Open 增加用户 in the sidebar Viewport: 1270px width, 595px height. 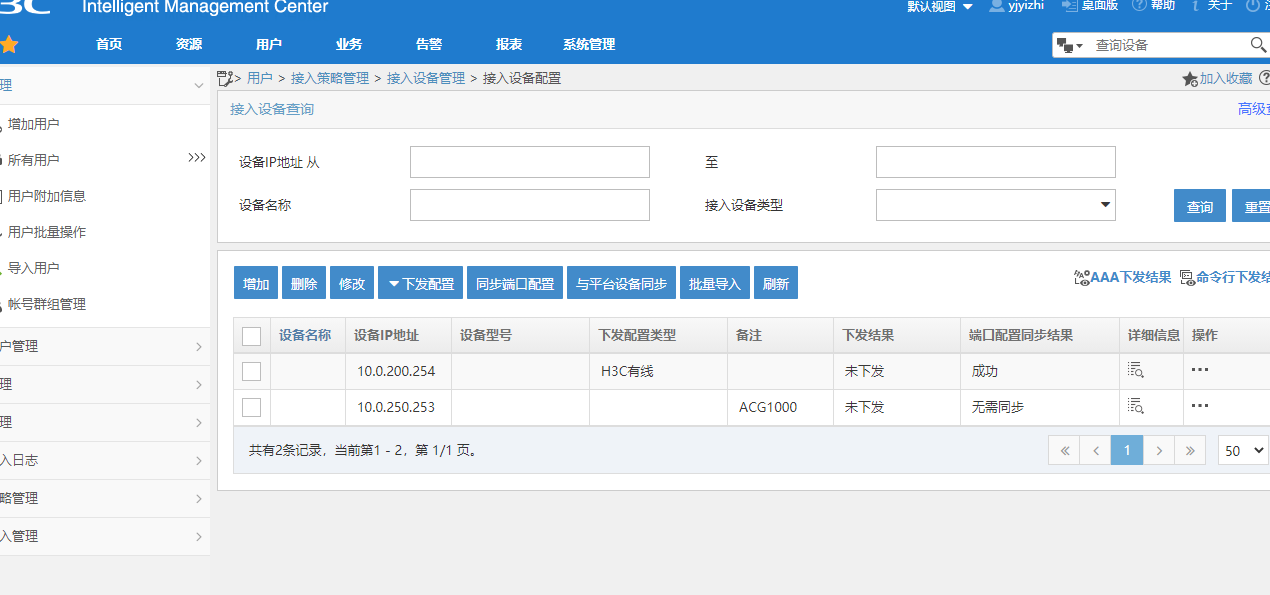click(x=34, y=124)
